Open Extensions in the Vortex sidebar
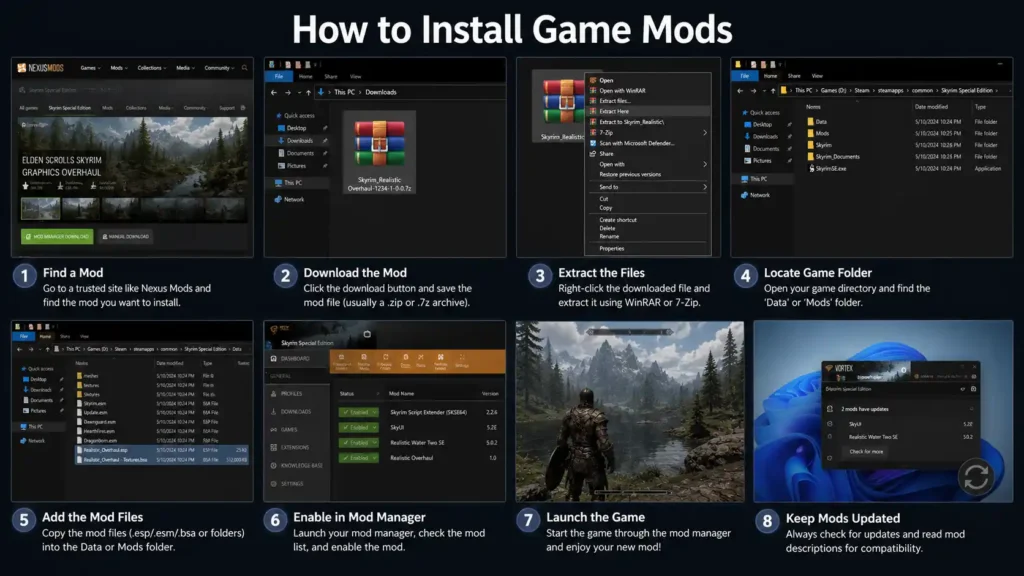Viewport: 1024px width, 576px height. 289,447
